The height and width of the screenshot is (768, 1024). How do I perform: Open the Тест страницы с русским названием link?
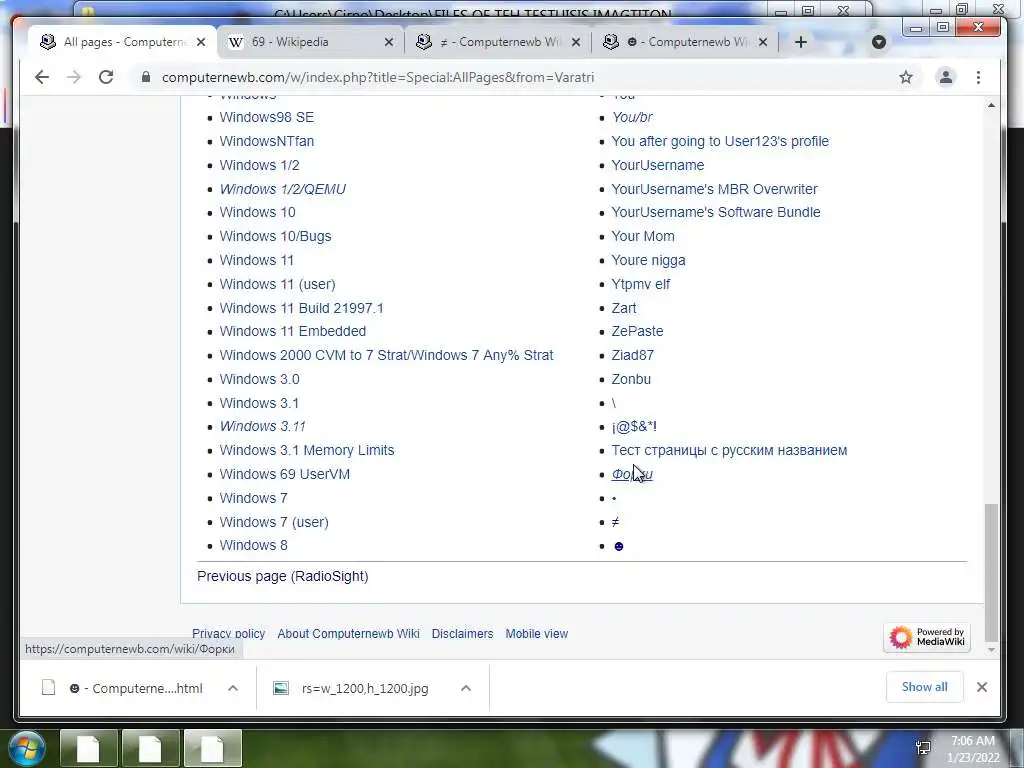729,451
